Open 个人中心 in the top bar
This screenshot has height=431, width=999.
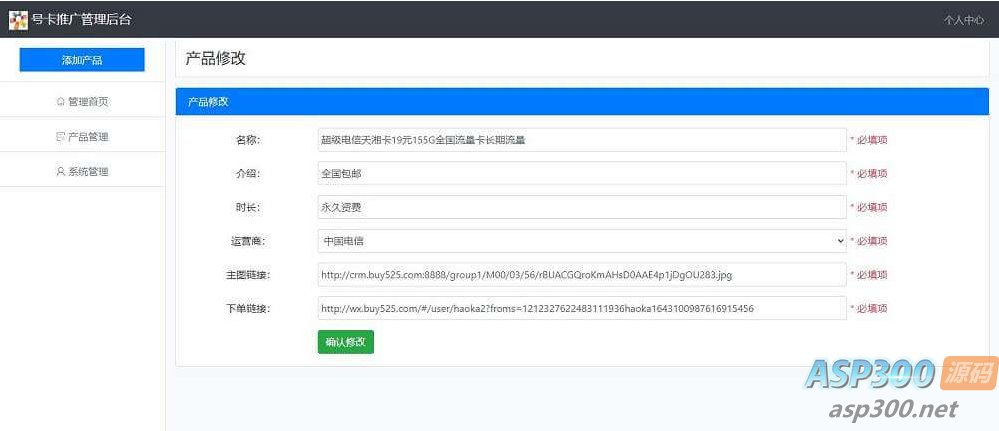[x=963, y=20]
